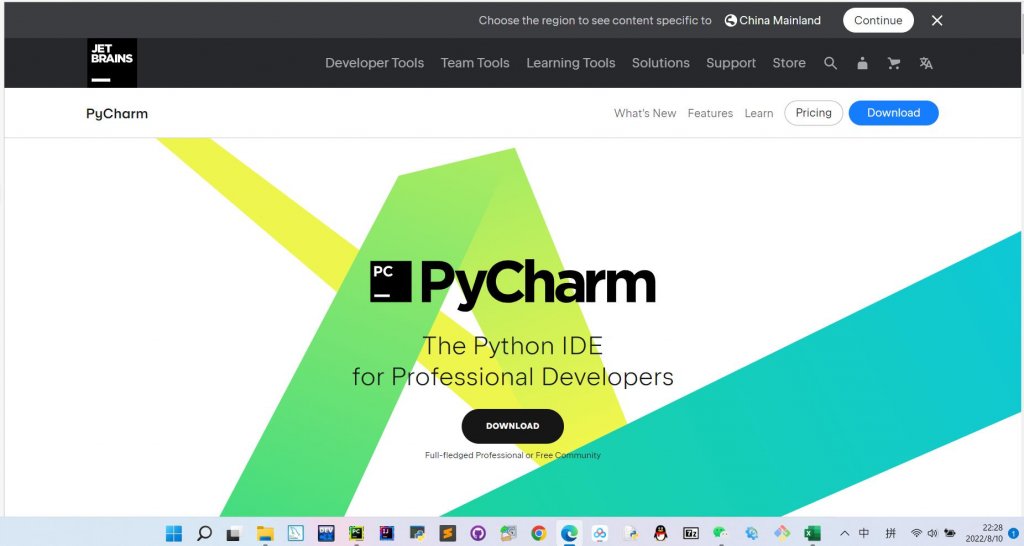Switch to Microsoft Edge on the taskbar
This screenshot has width=1024, height=546.
coord(569,534)
